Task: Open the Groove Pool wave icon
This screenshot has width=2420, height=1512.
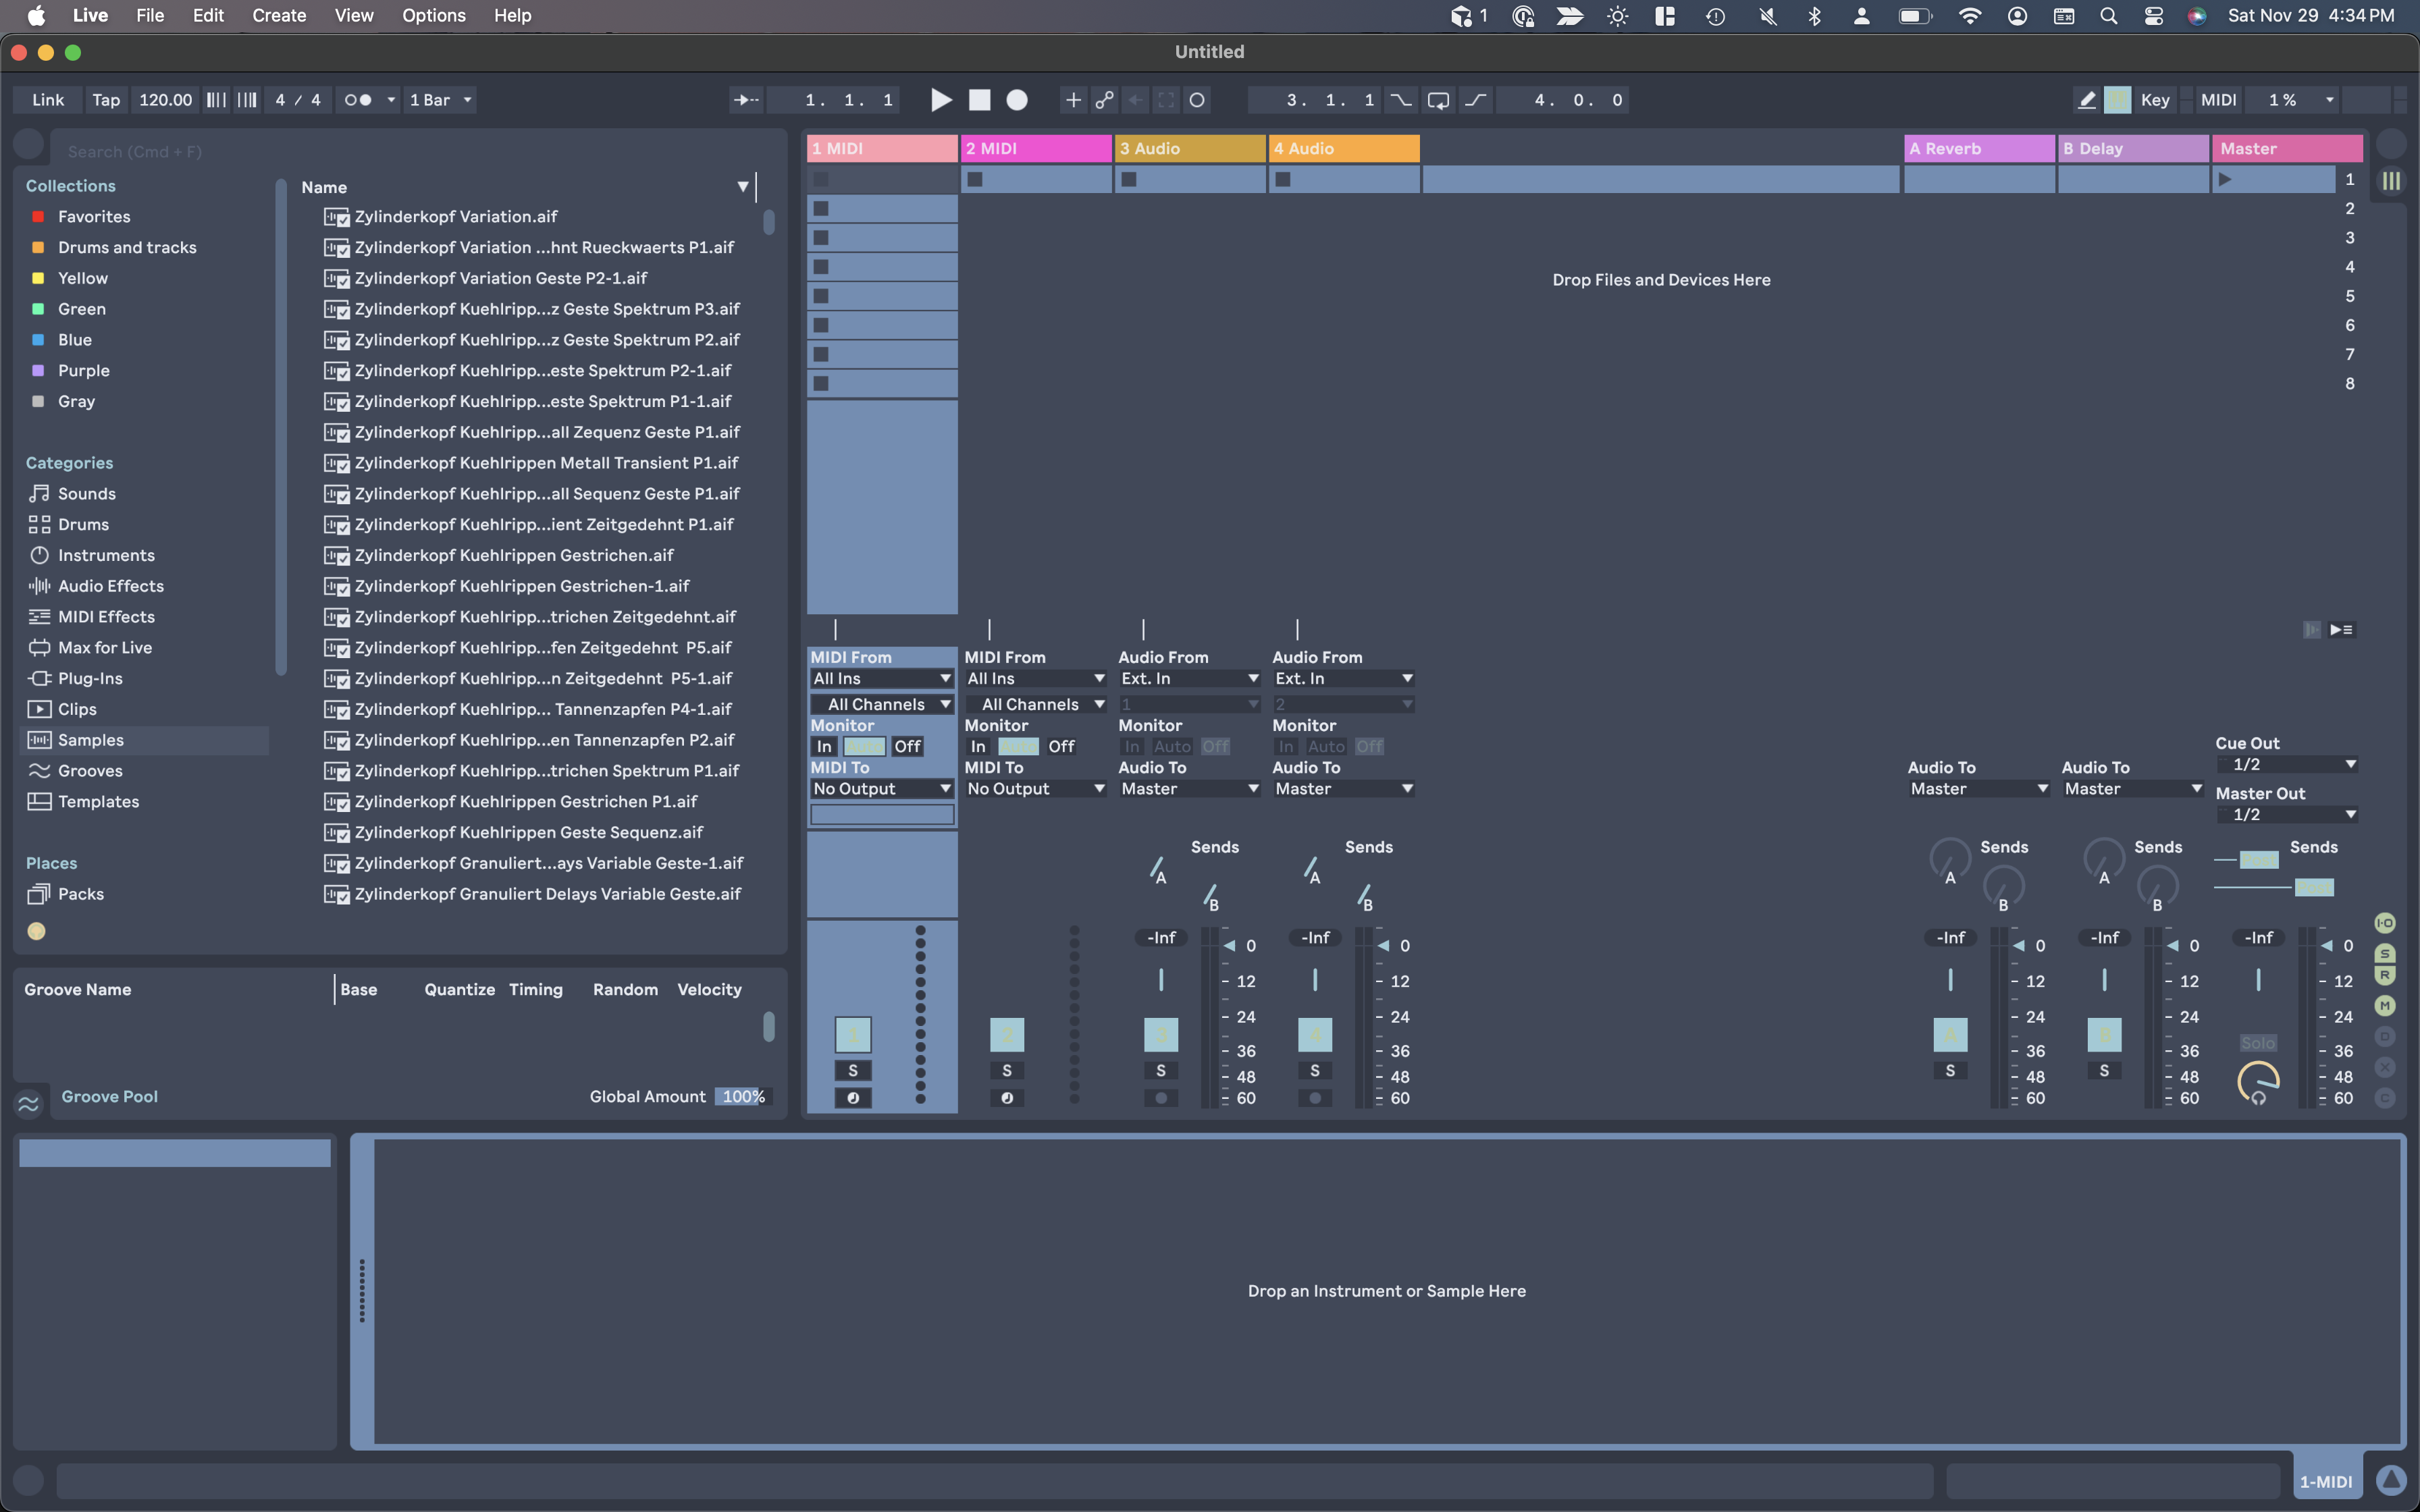Action: (28, 1103)
